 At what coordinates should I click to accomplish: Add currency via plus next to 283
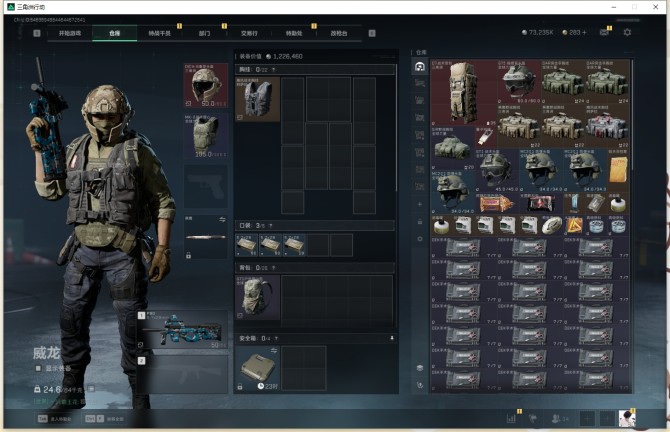[x=584, y=32]
